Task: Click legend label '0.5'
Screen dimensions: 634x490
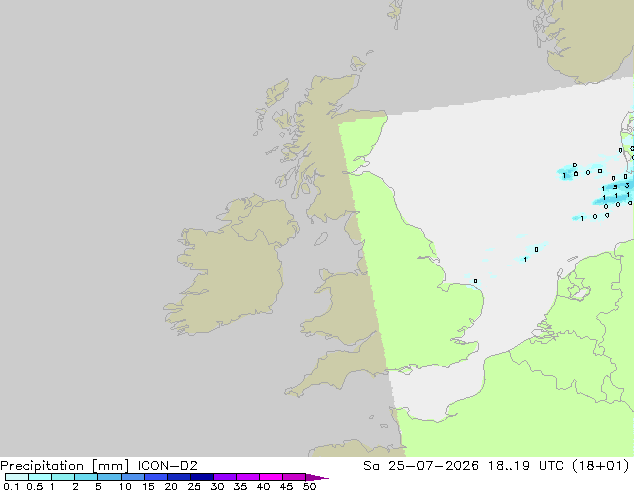Action: [x=34, y=486]
